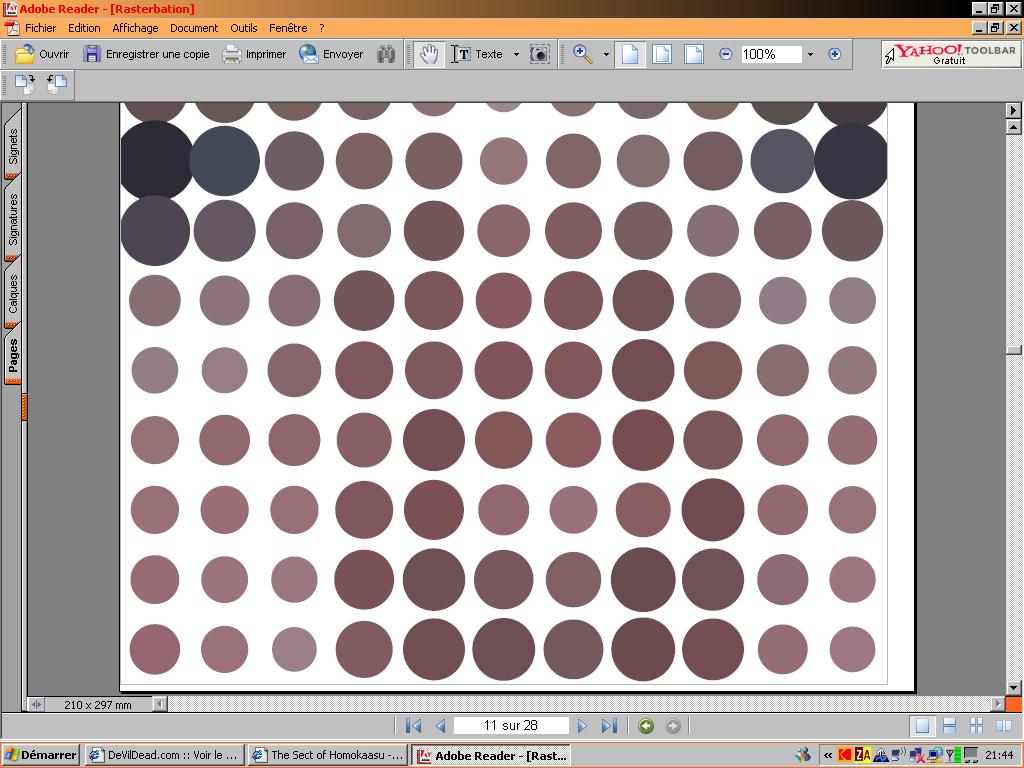Go to the next page
Viewport: 1024px width, 768px height.
pyautogui.click(x=581, y=726)
